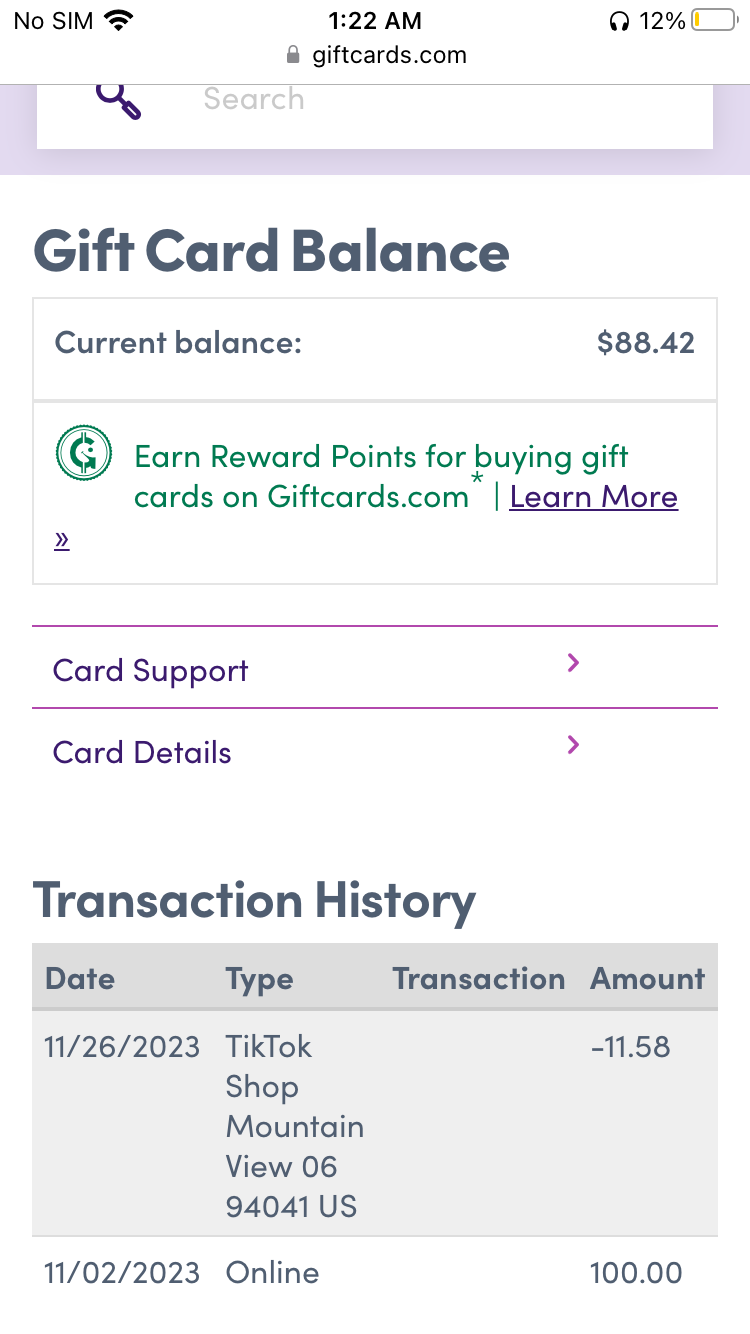The height and width of the screenshot is (1334, 750).
Task: Tap the Date column header
Action: click(x=80, y=978)
